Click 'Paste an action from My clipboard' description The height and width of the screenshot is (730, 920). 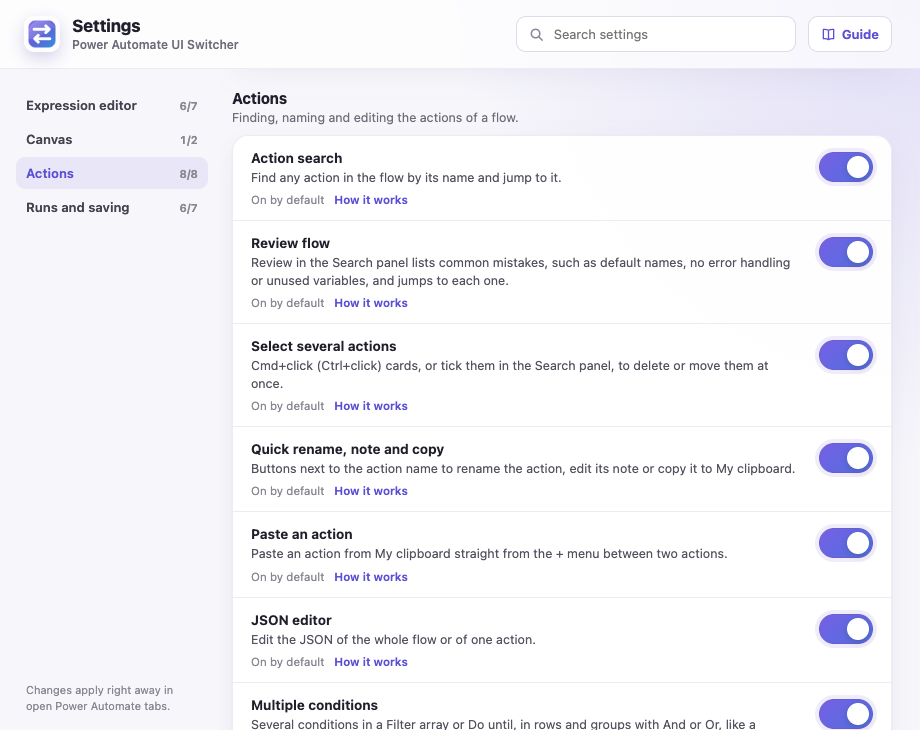489,554
